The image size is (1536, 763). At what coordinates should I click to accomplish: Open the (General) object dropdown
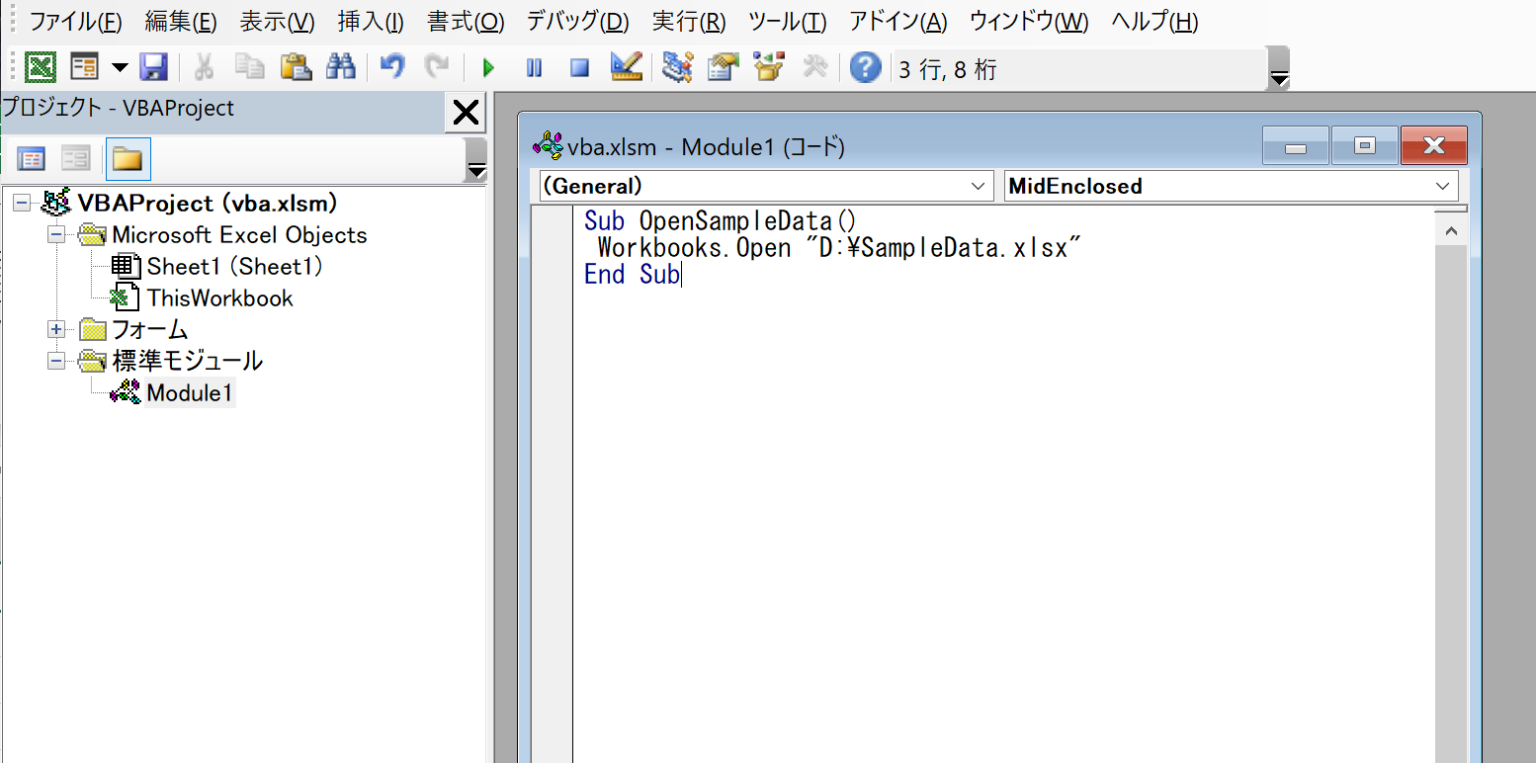tap(978, 186)
